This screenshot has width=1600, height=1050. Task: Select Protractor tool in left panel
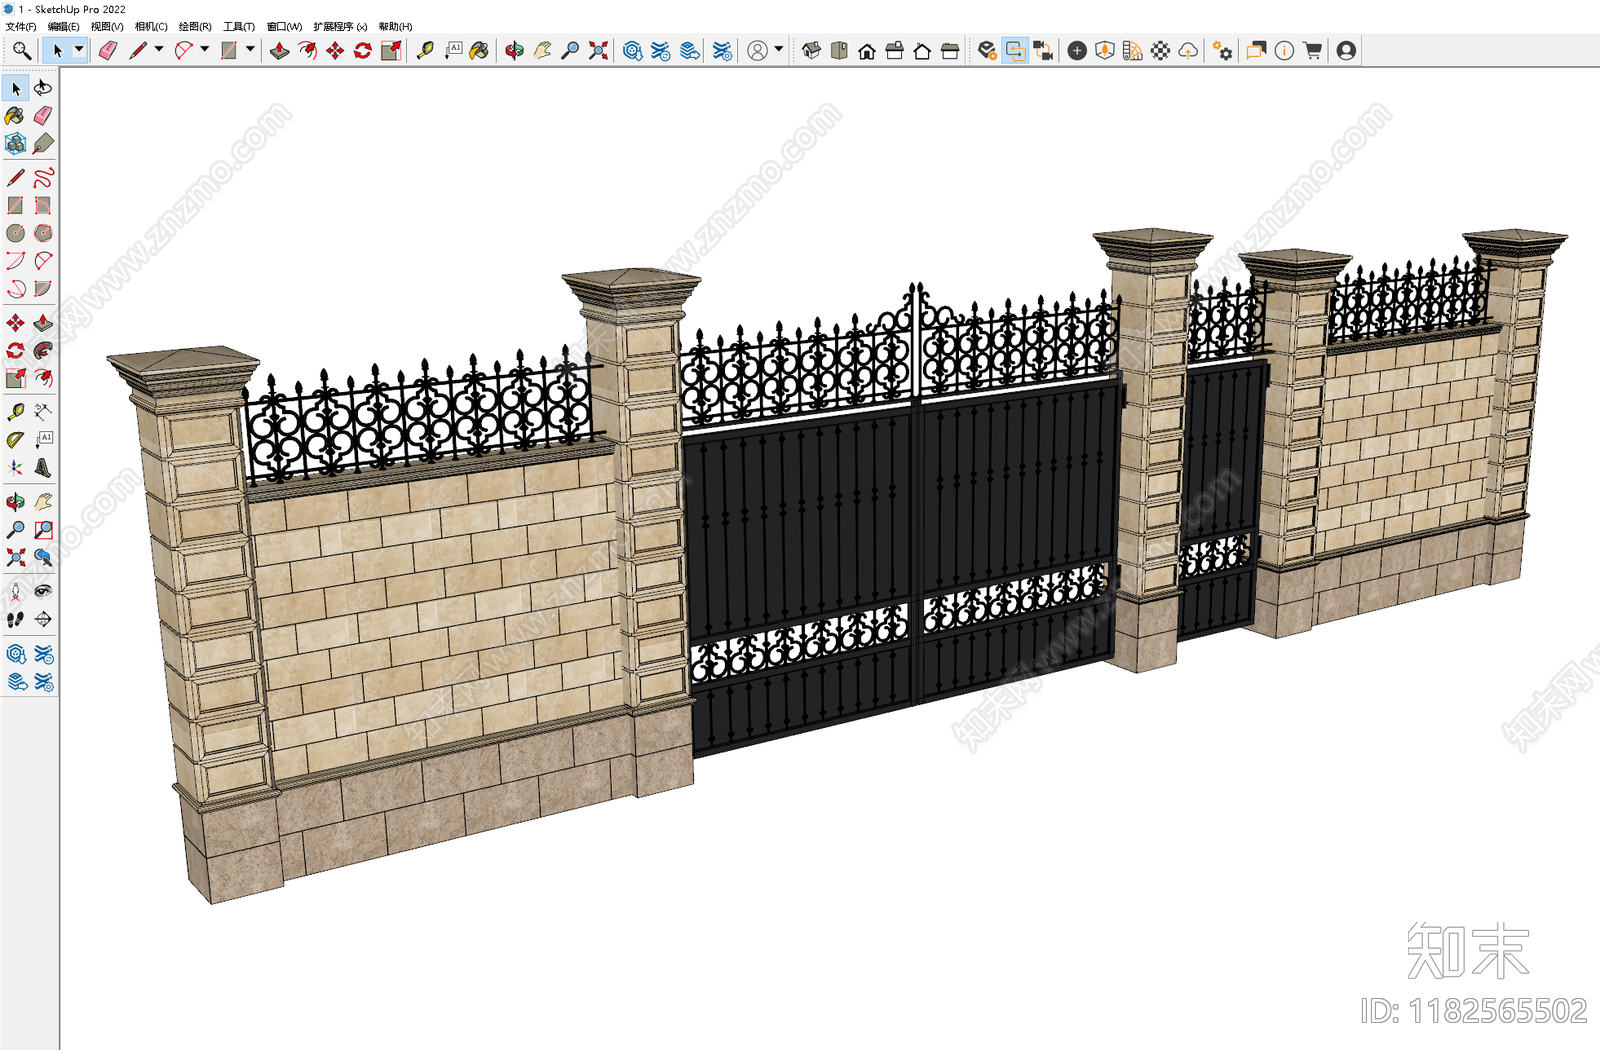tap(15, 439)
